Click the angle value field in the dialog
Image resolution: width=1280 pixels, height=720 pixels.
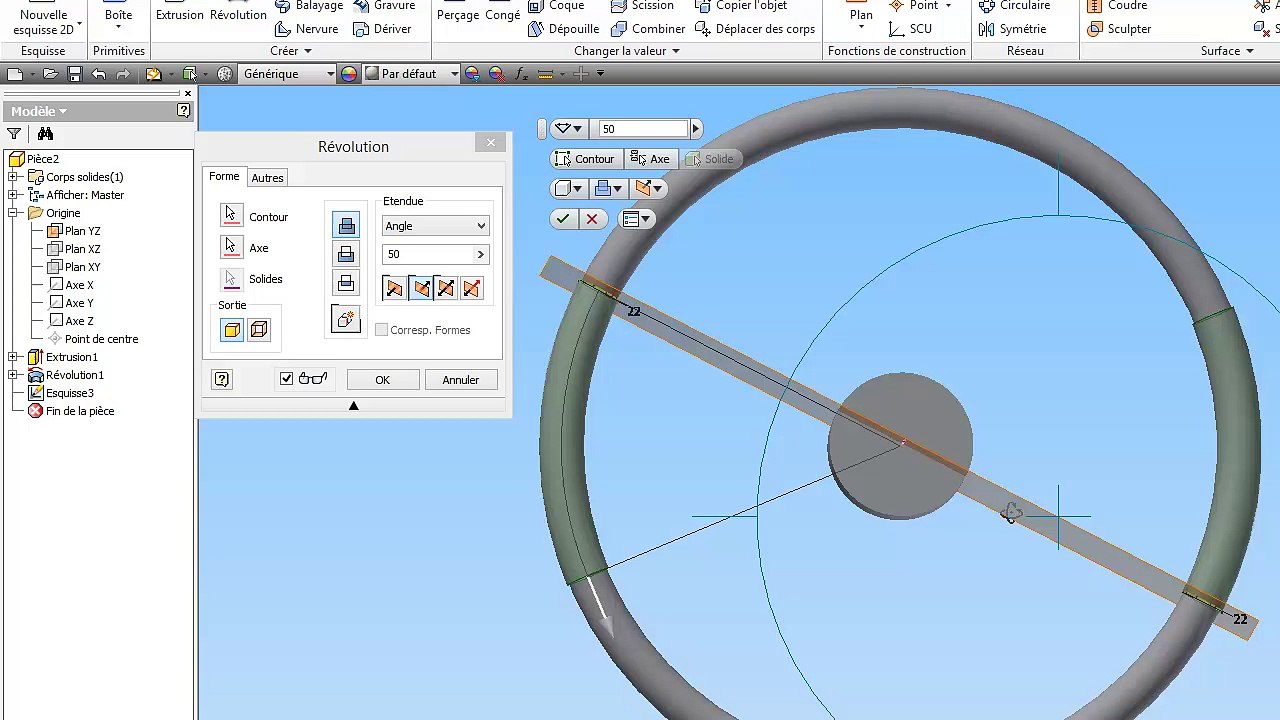point(429,254)
